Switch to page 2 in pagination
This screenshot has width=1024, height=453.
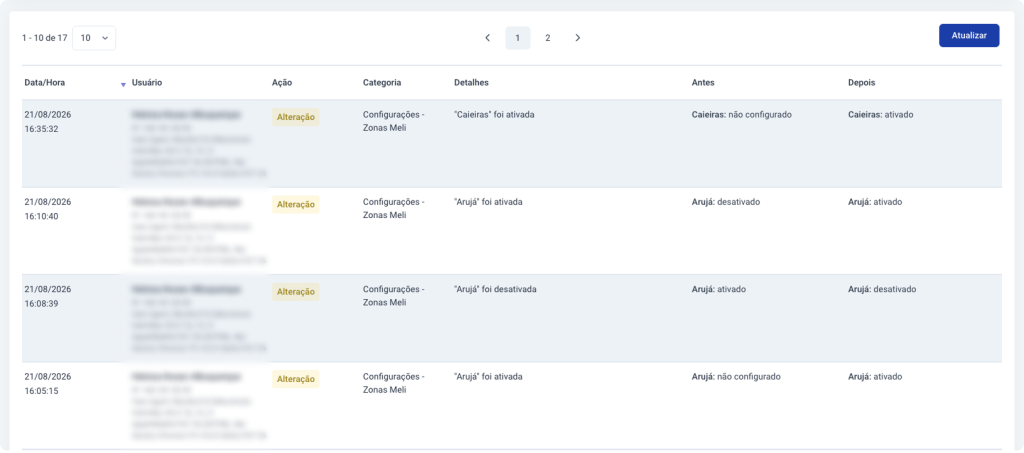point(548,38)
